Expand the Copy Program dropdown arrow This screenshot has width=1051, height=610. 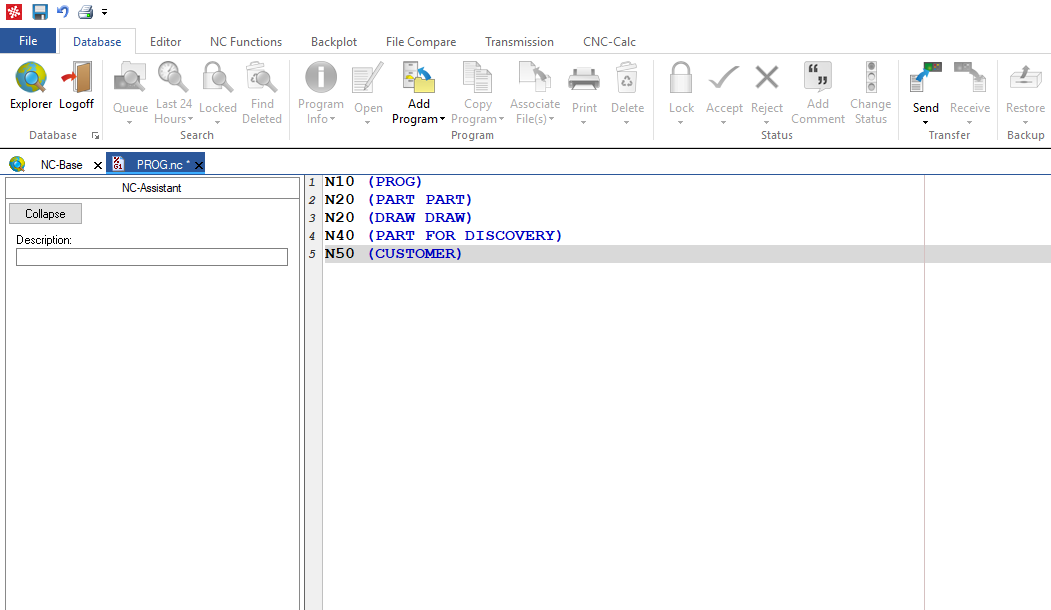501,119
